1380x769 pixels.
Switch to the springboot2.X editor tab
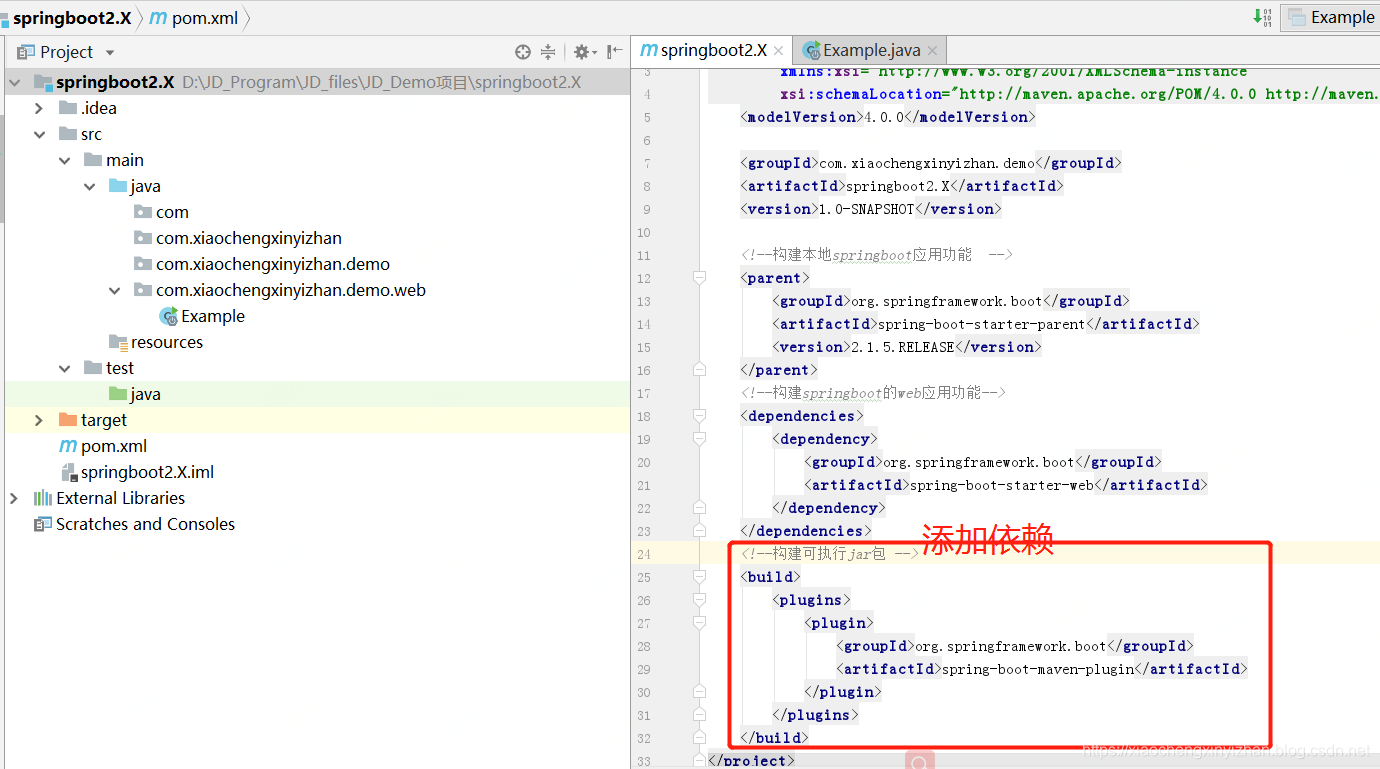tap(714, 50)
